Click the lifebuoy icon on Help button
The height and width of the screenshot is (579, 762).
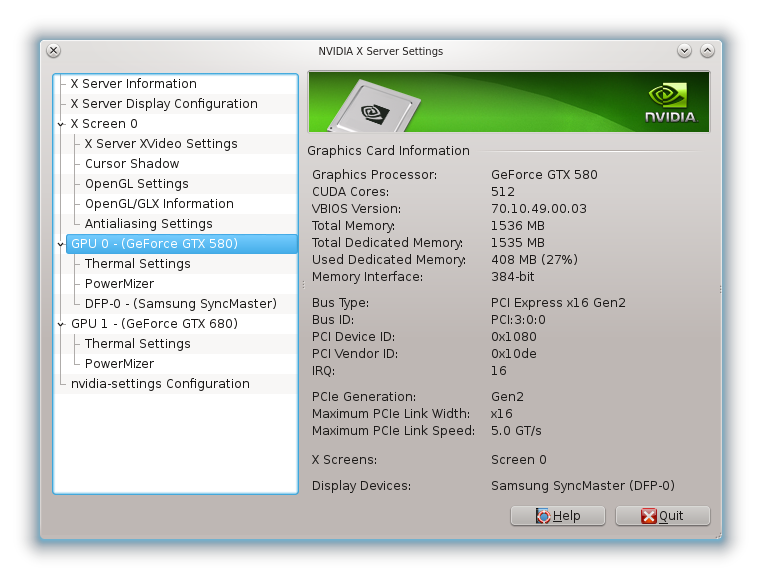tap(543, 516)
